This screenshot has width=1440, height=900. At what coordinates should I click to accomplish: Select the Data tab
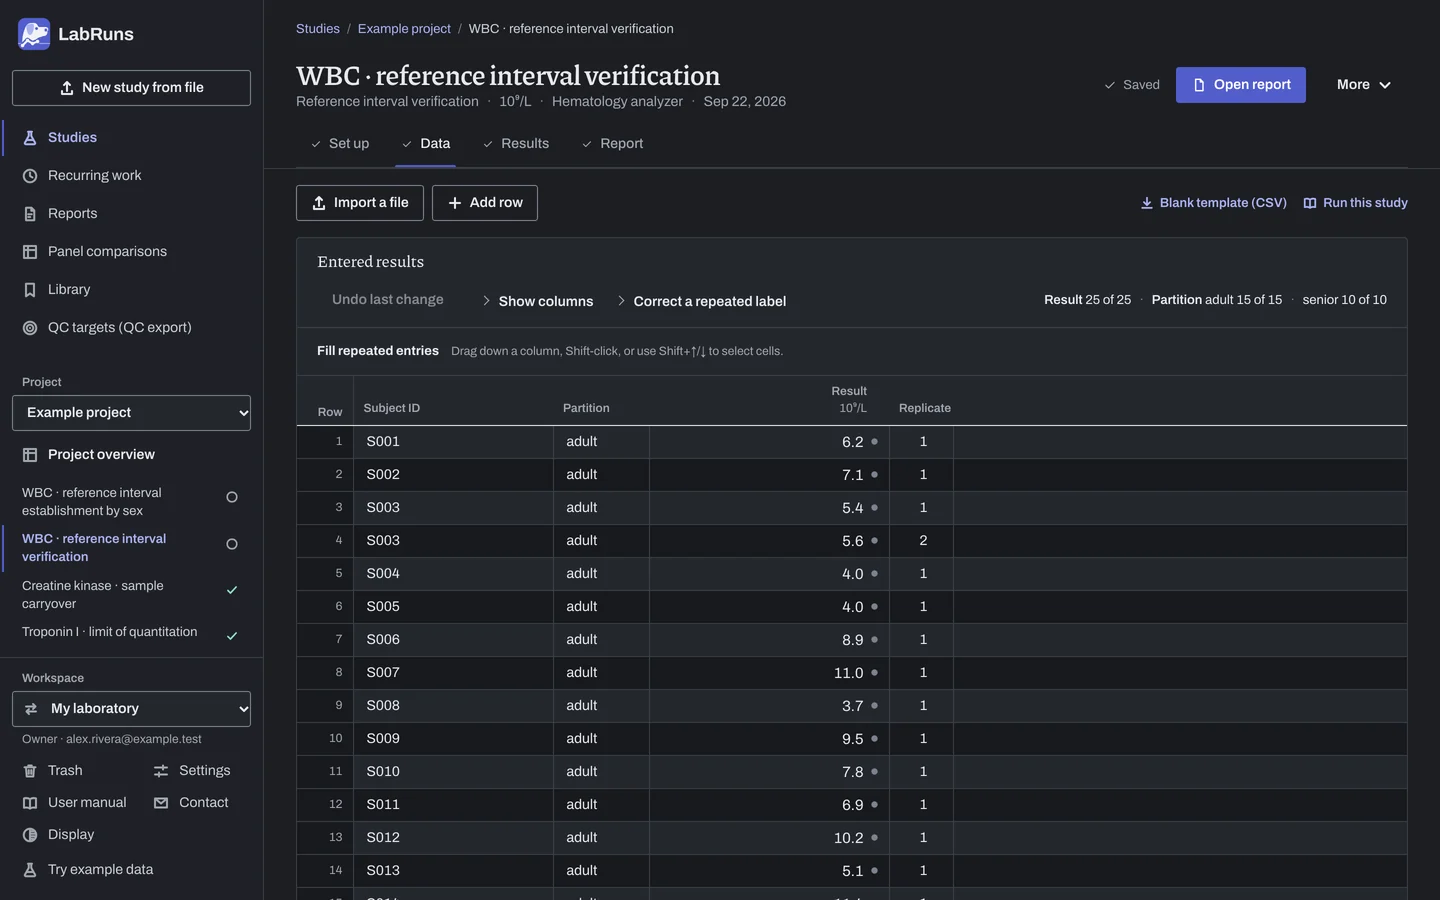click(x=426, y=144)
